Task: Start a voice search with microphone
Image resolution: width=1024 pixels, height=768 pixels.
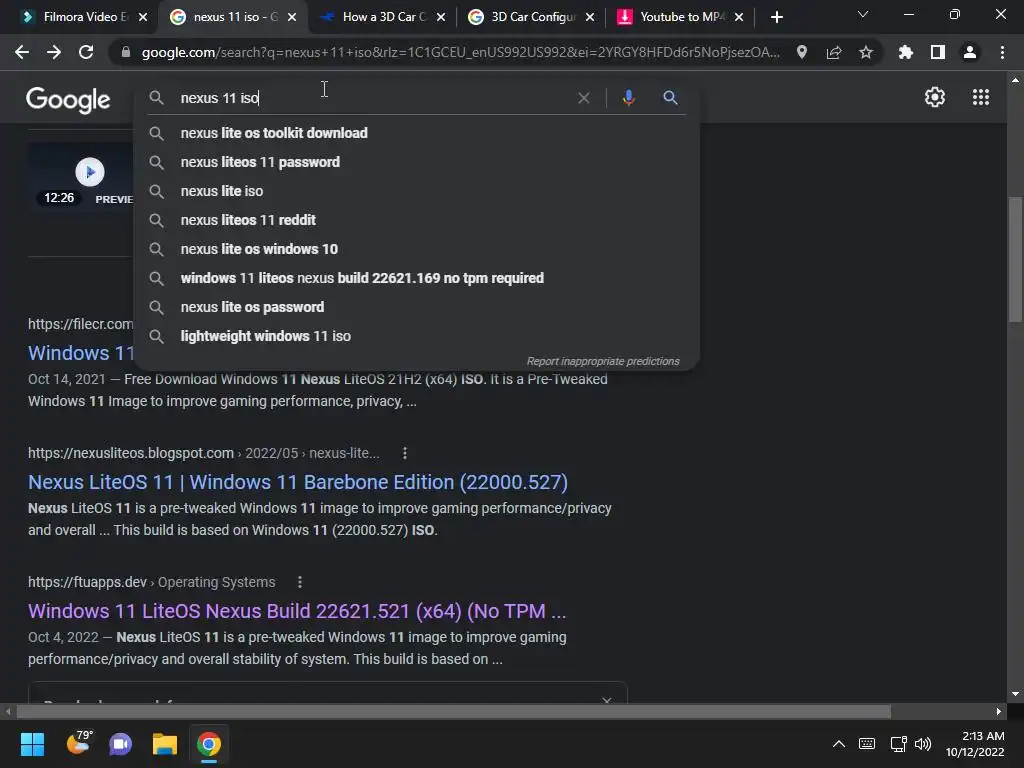Action: click(x=628, y=98)
